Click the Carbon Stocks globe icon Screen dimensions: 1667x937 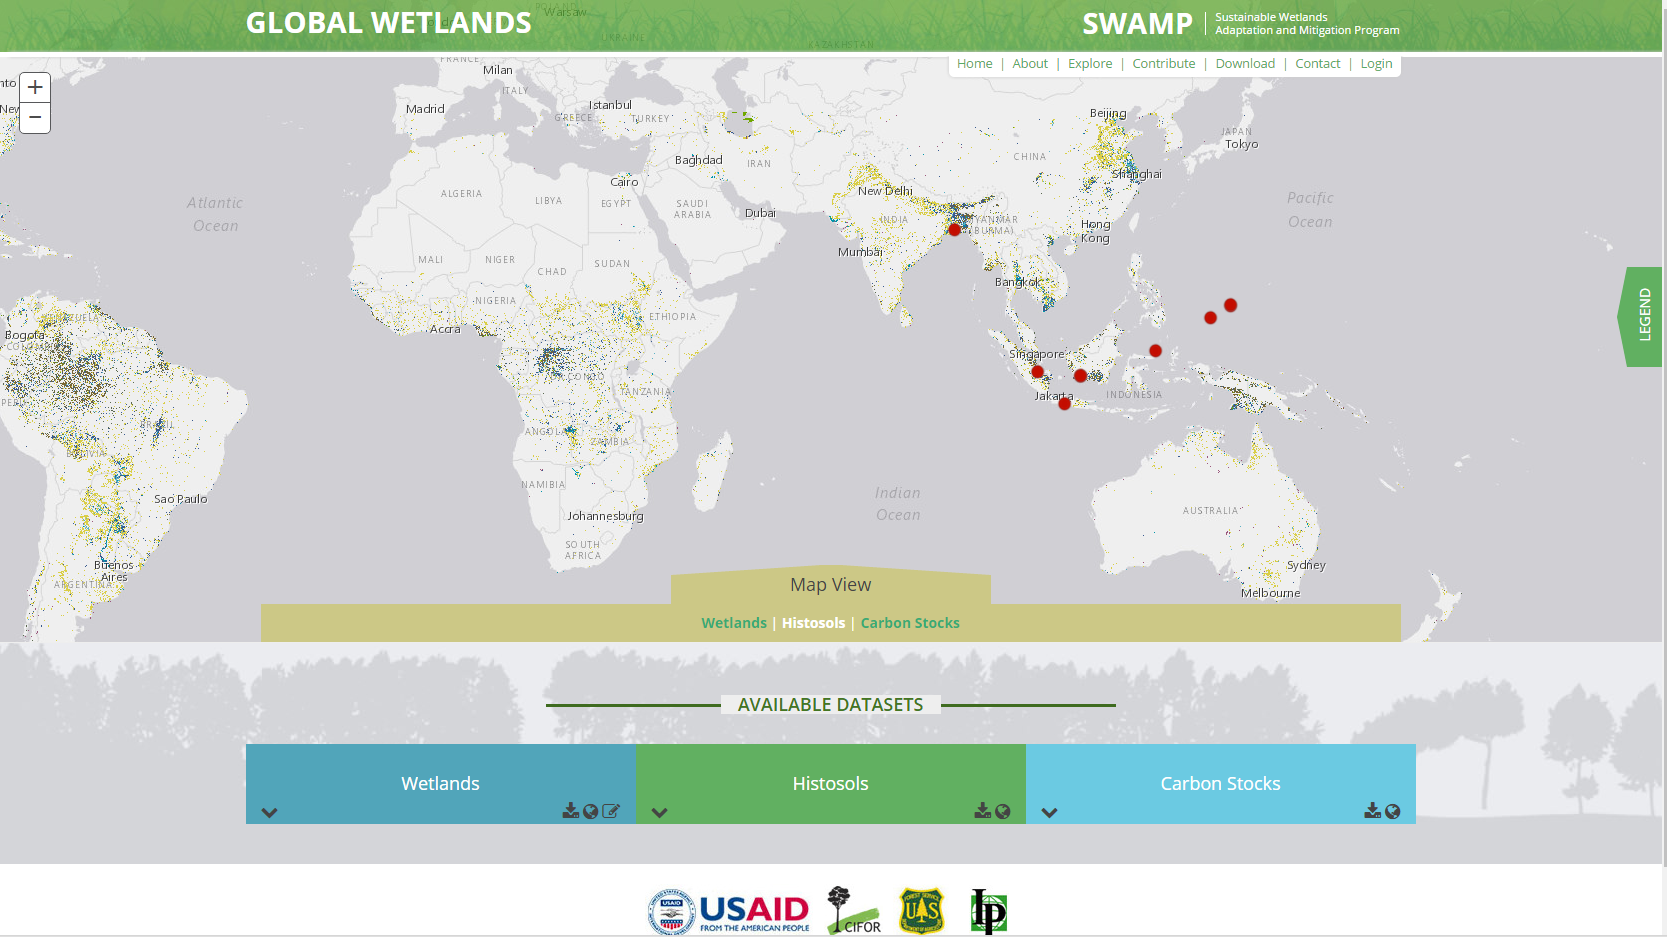pyautogui.click(x=1393, y=812)
